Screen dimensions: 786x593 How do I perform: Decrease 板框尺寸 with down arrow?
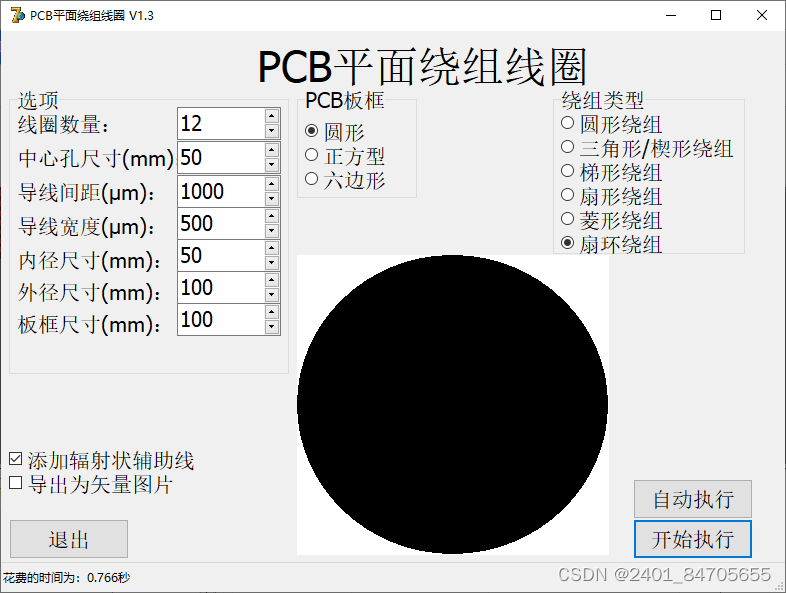(272, 327)
